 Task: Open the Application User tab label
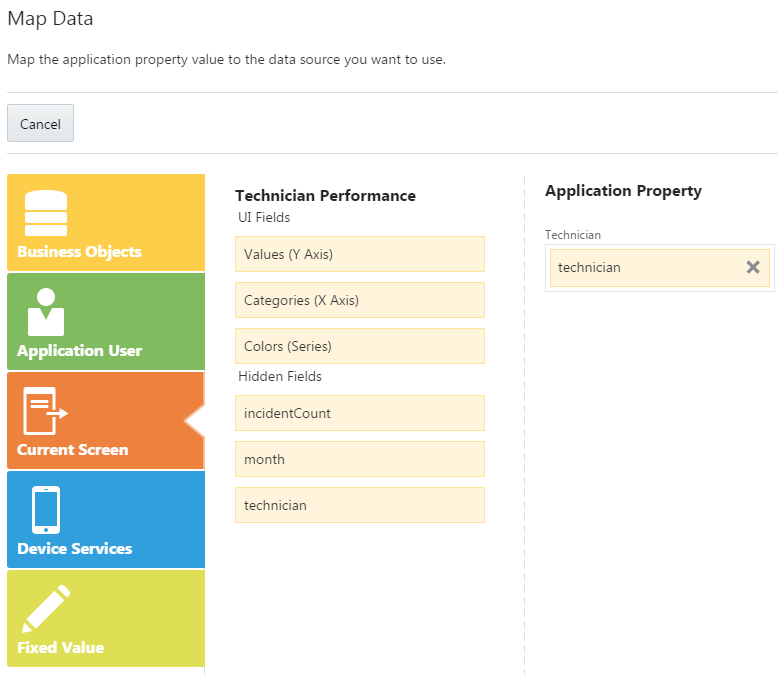click(x=79, y=351)
